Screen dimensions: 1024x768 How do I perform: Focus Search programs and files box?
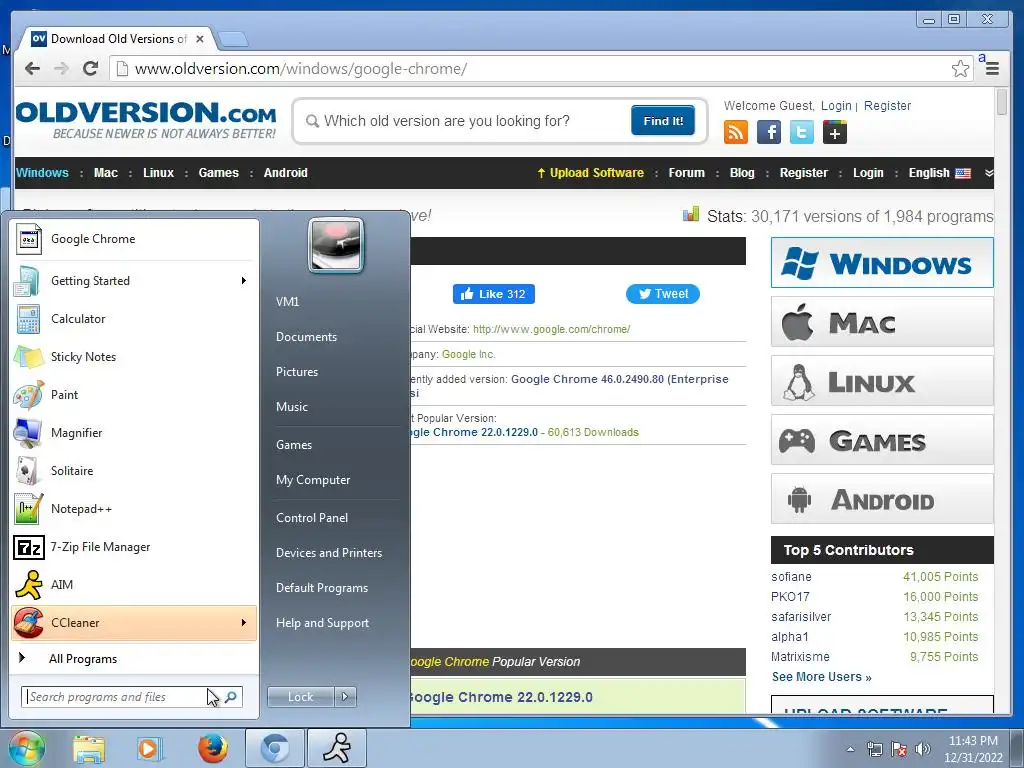point(131,697)
